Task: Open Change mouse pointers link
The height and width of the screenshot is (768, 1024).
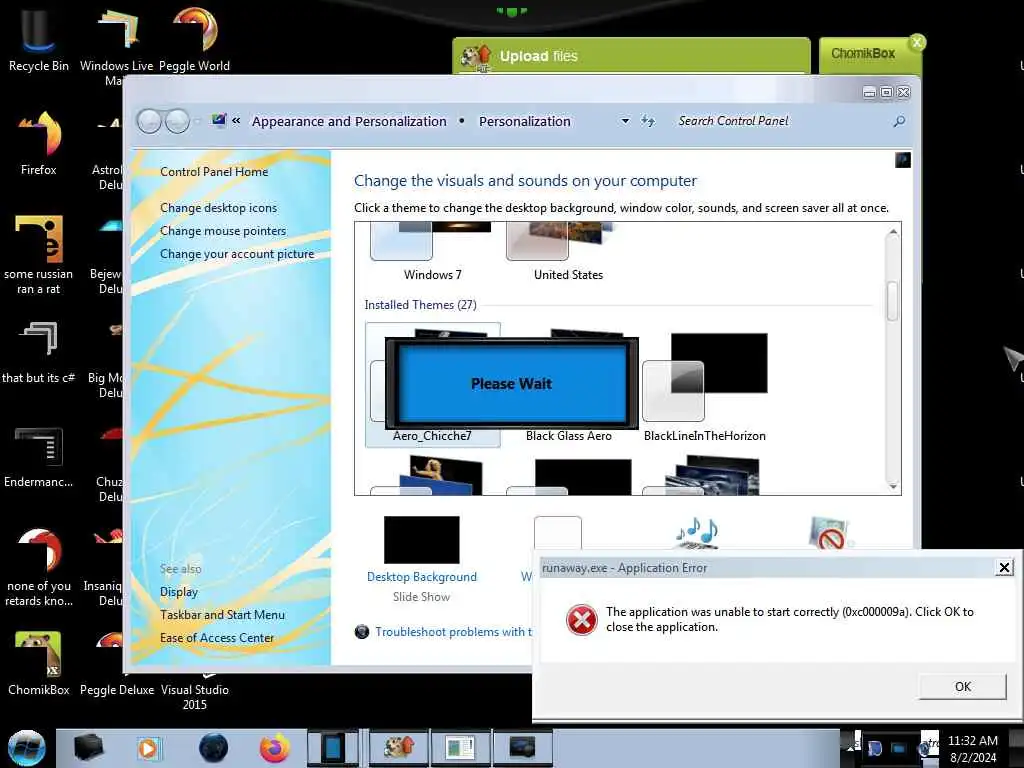Action: coord(223,231)
